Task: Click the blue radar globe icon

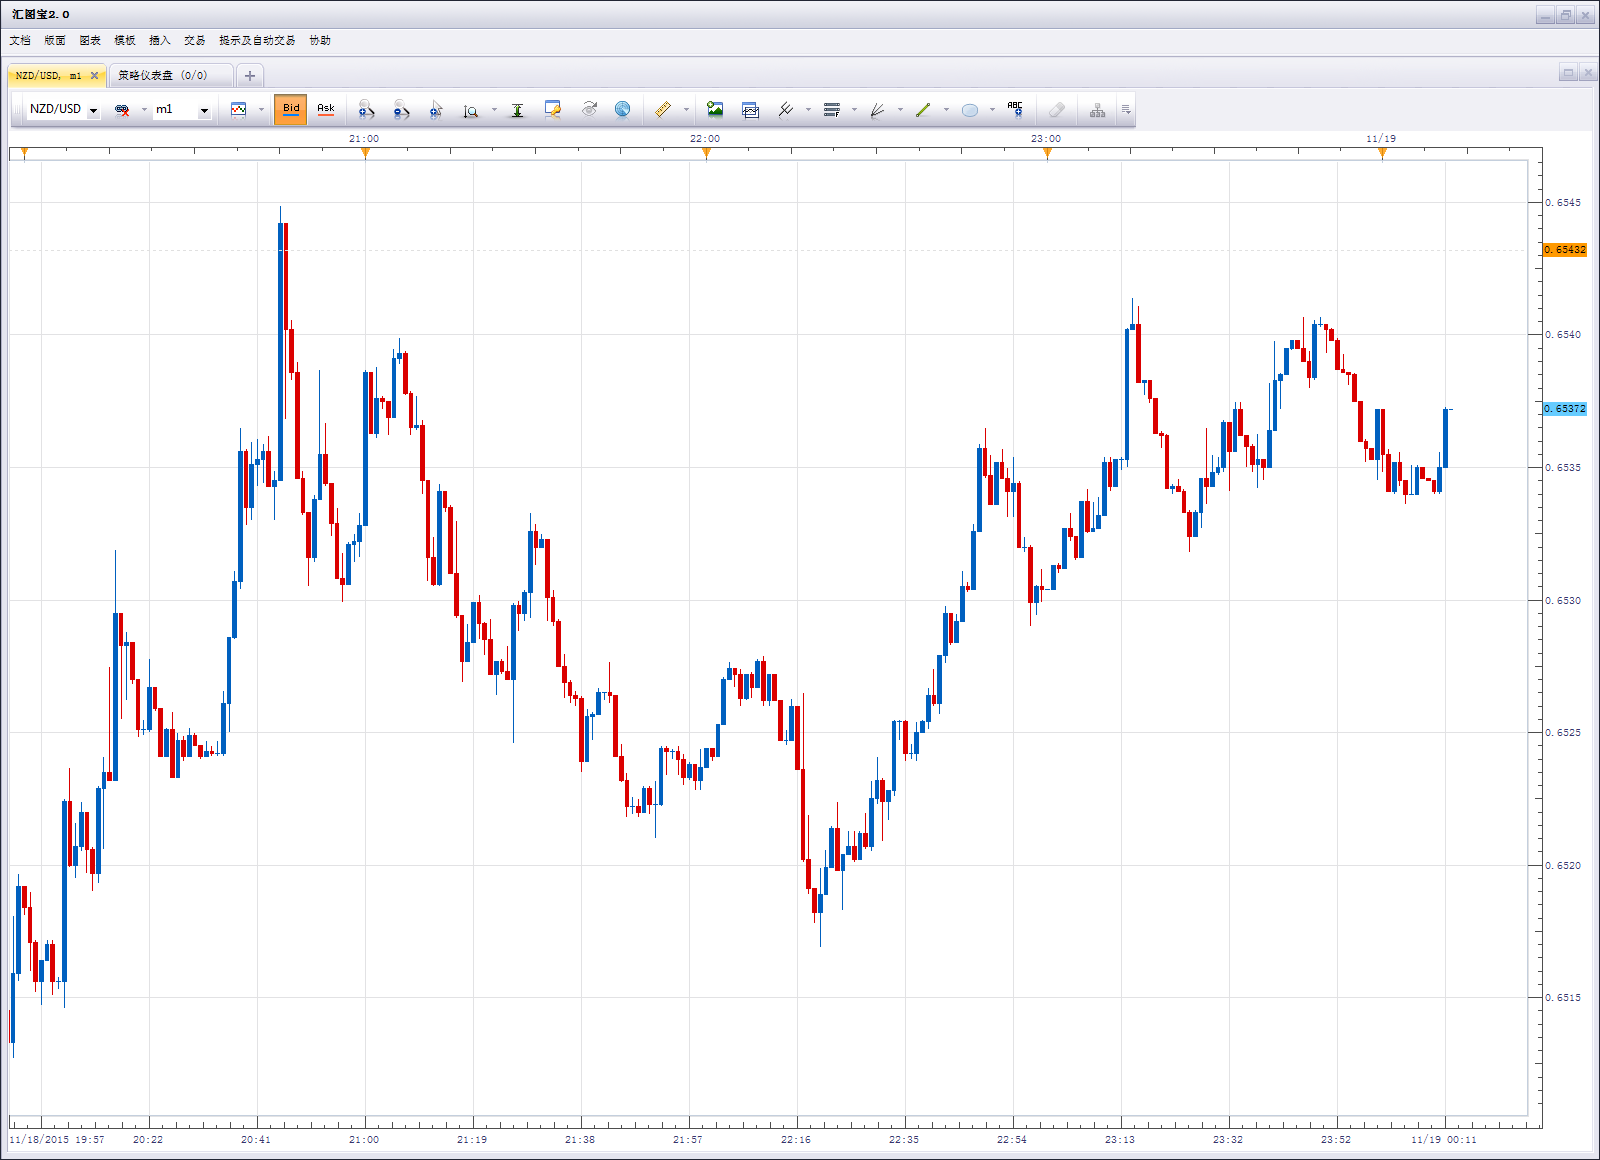Action: click(x=622, y=109)
